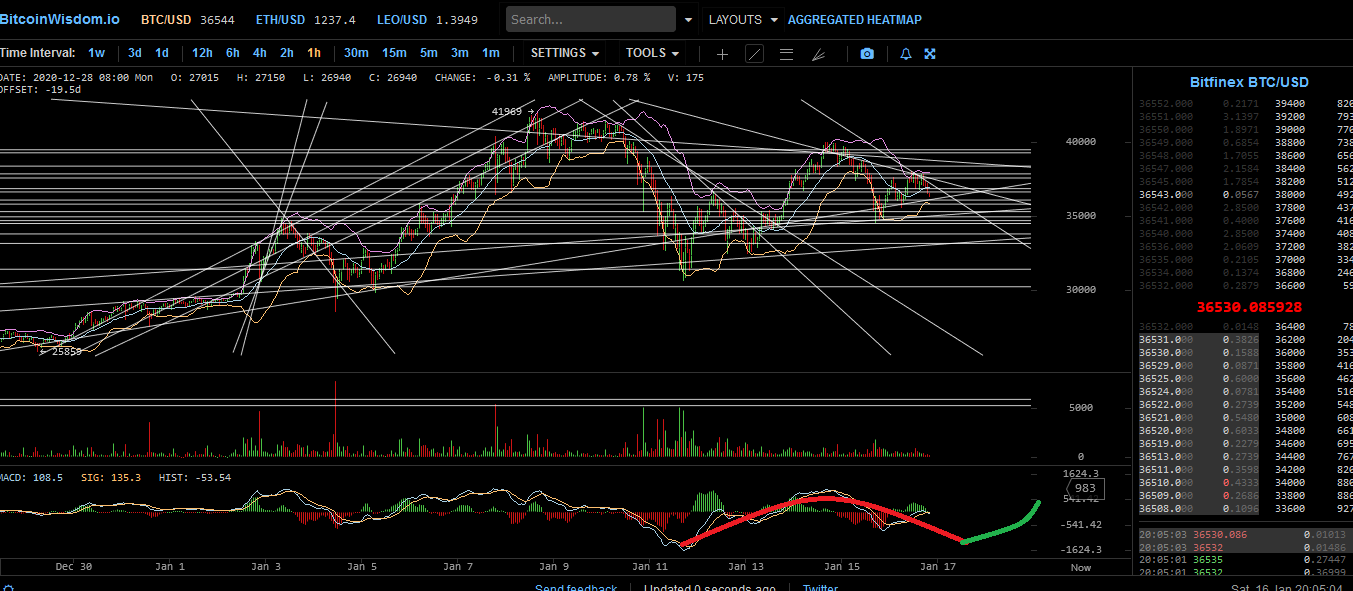Click the 40000 price axis label

pyautogui.click(x=1080, y=142)
